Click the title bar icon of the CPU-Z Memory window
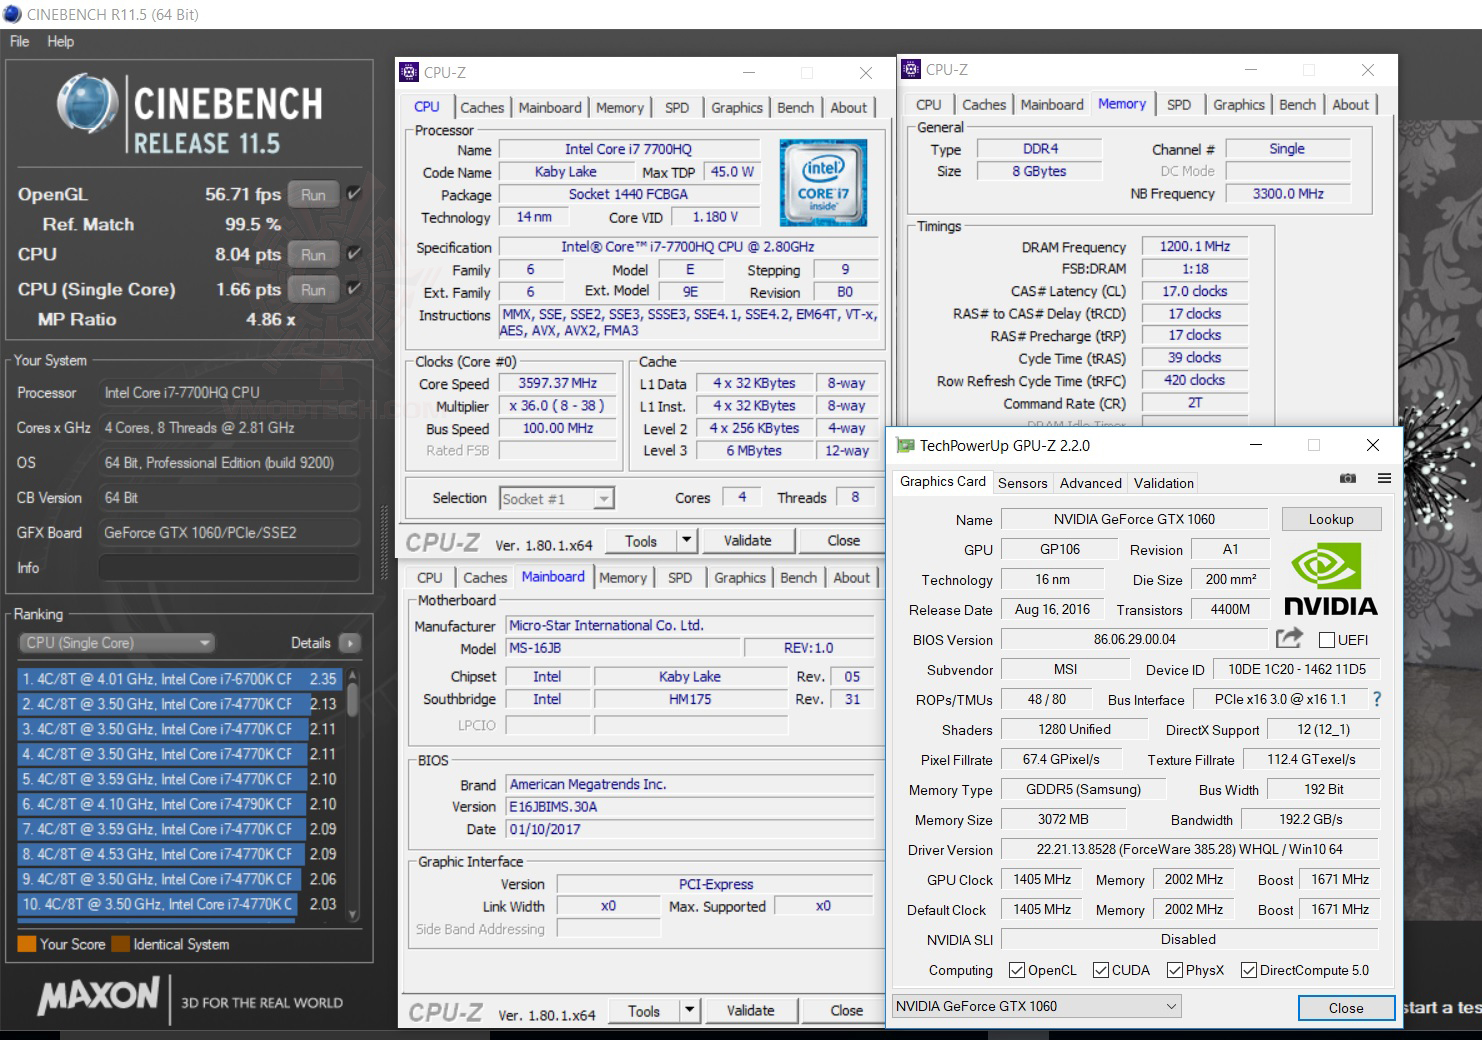This screenshot has width=1482, height=1040. pos(911,69)
